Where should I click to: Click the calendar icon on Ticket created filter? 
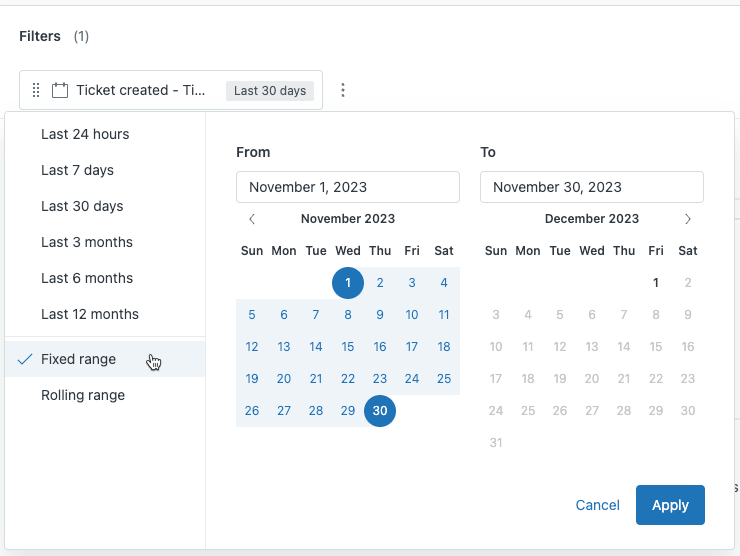[60, 90]
